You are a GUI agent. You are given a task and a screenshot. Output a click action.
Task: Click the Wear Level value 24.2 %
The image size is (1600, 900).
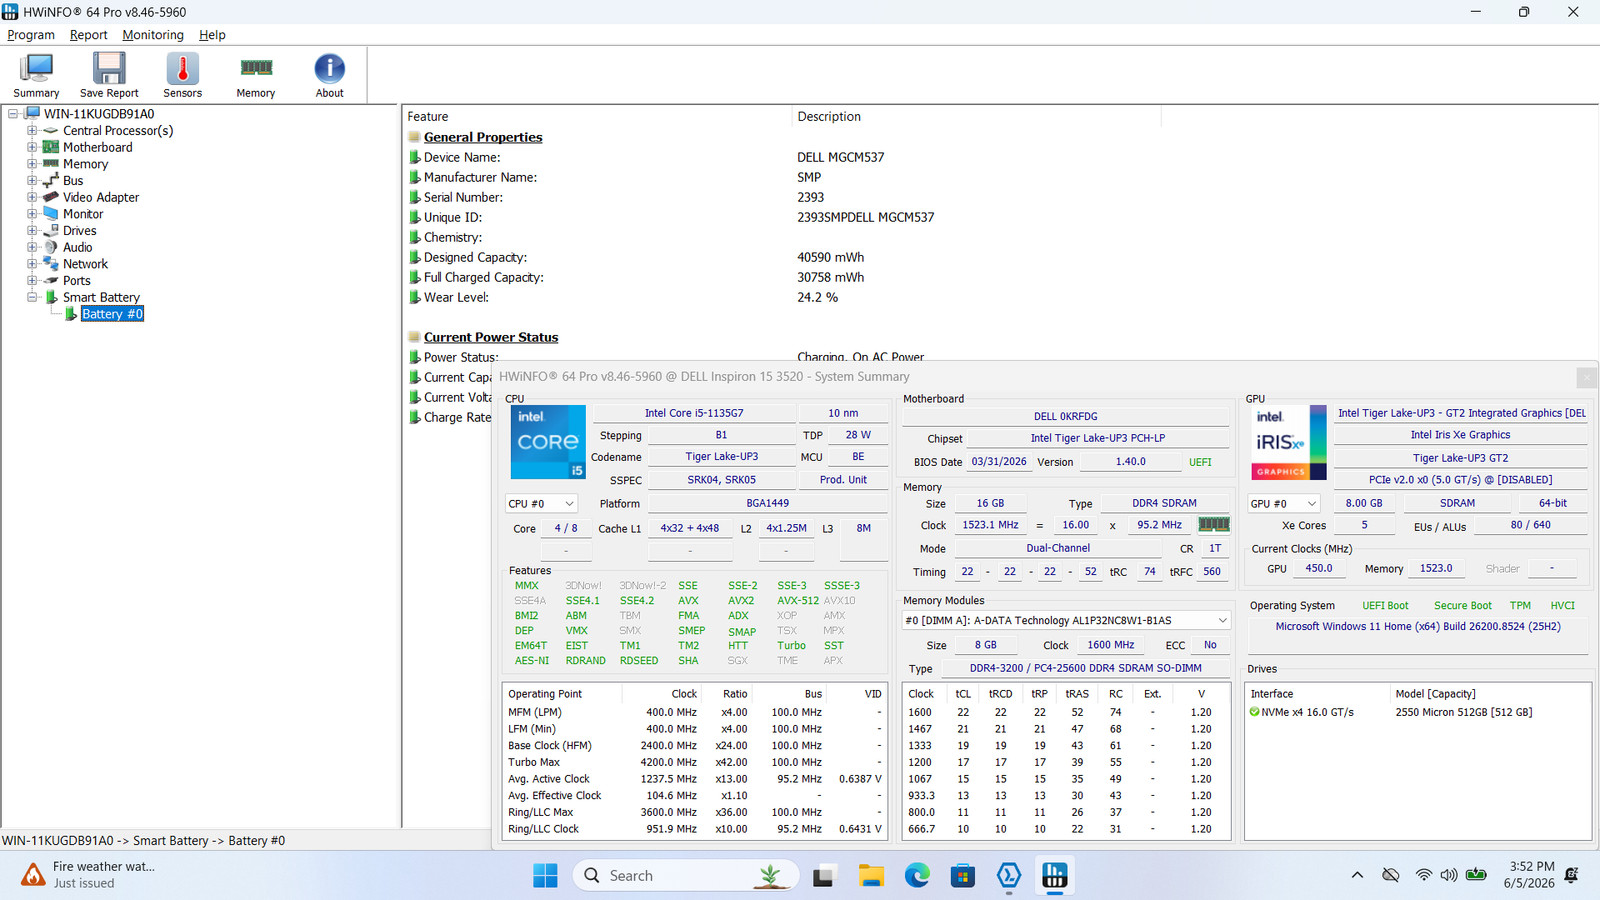click(x=818, y=297)
